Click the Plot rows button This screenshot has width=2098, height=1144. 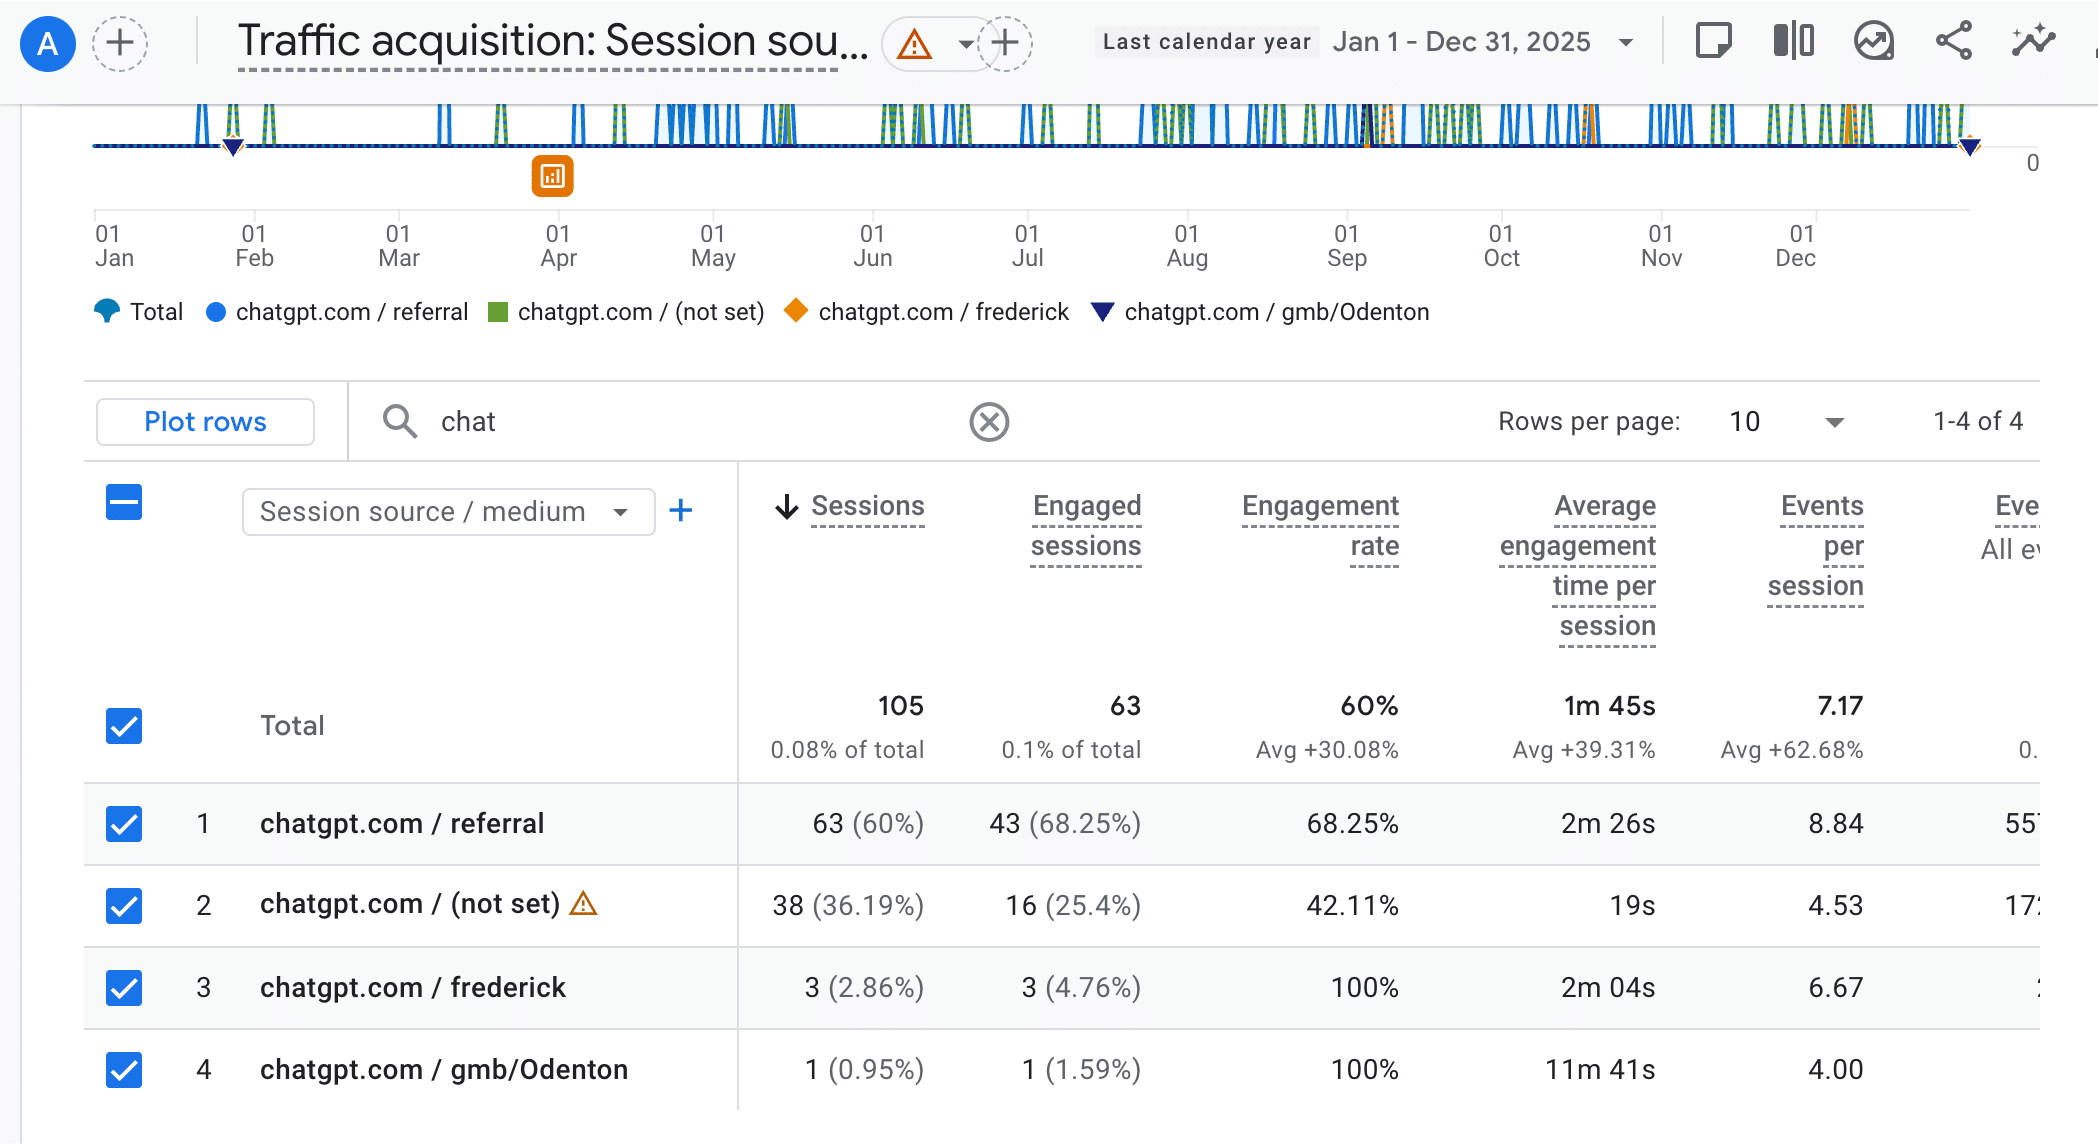[205, 422]
